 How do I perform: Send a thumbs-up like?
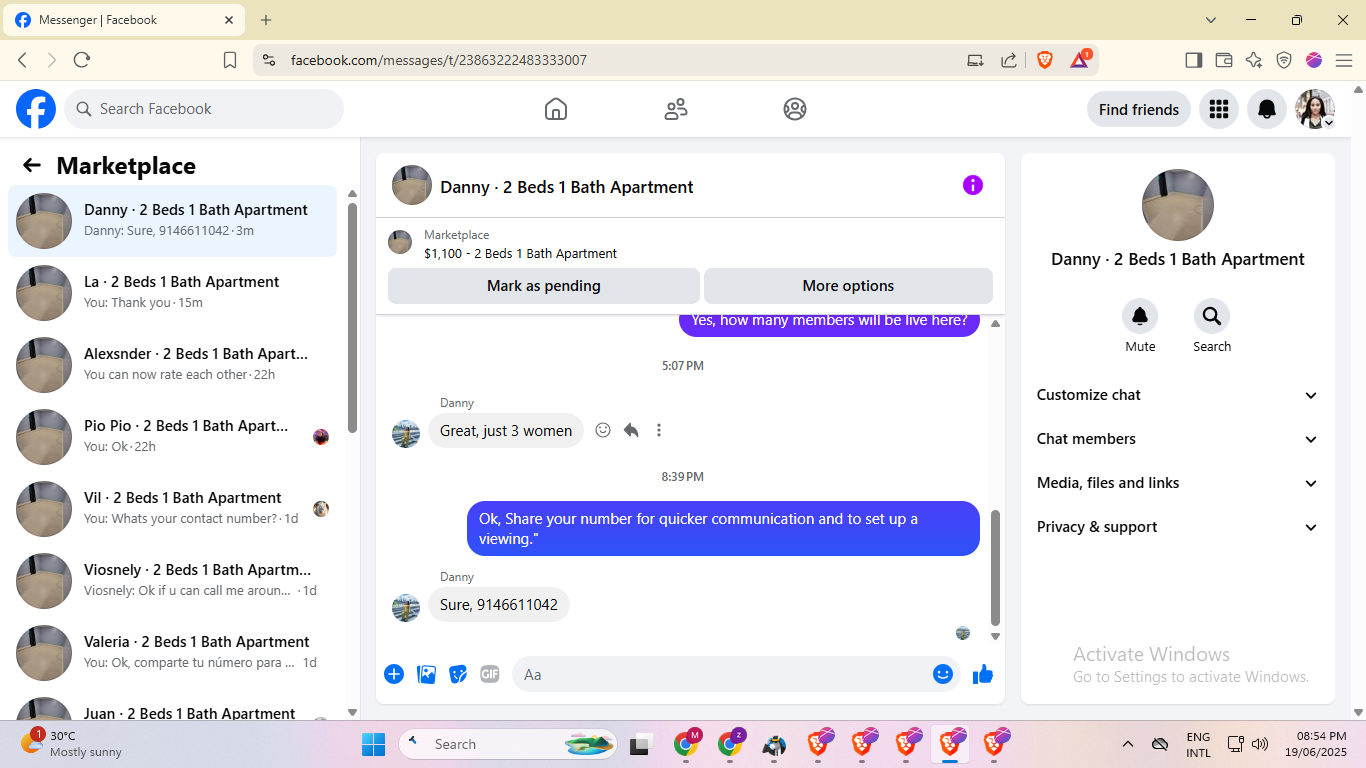(x=983, y=674)
